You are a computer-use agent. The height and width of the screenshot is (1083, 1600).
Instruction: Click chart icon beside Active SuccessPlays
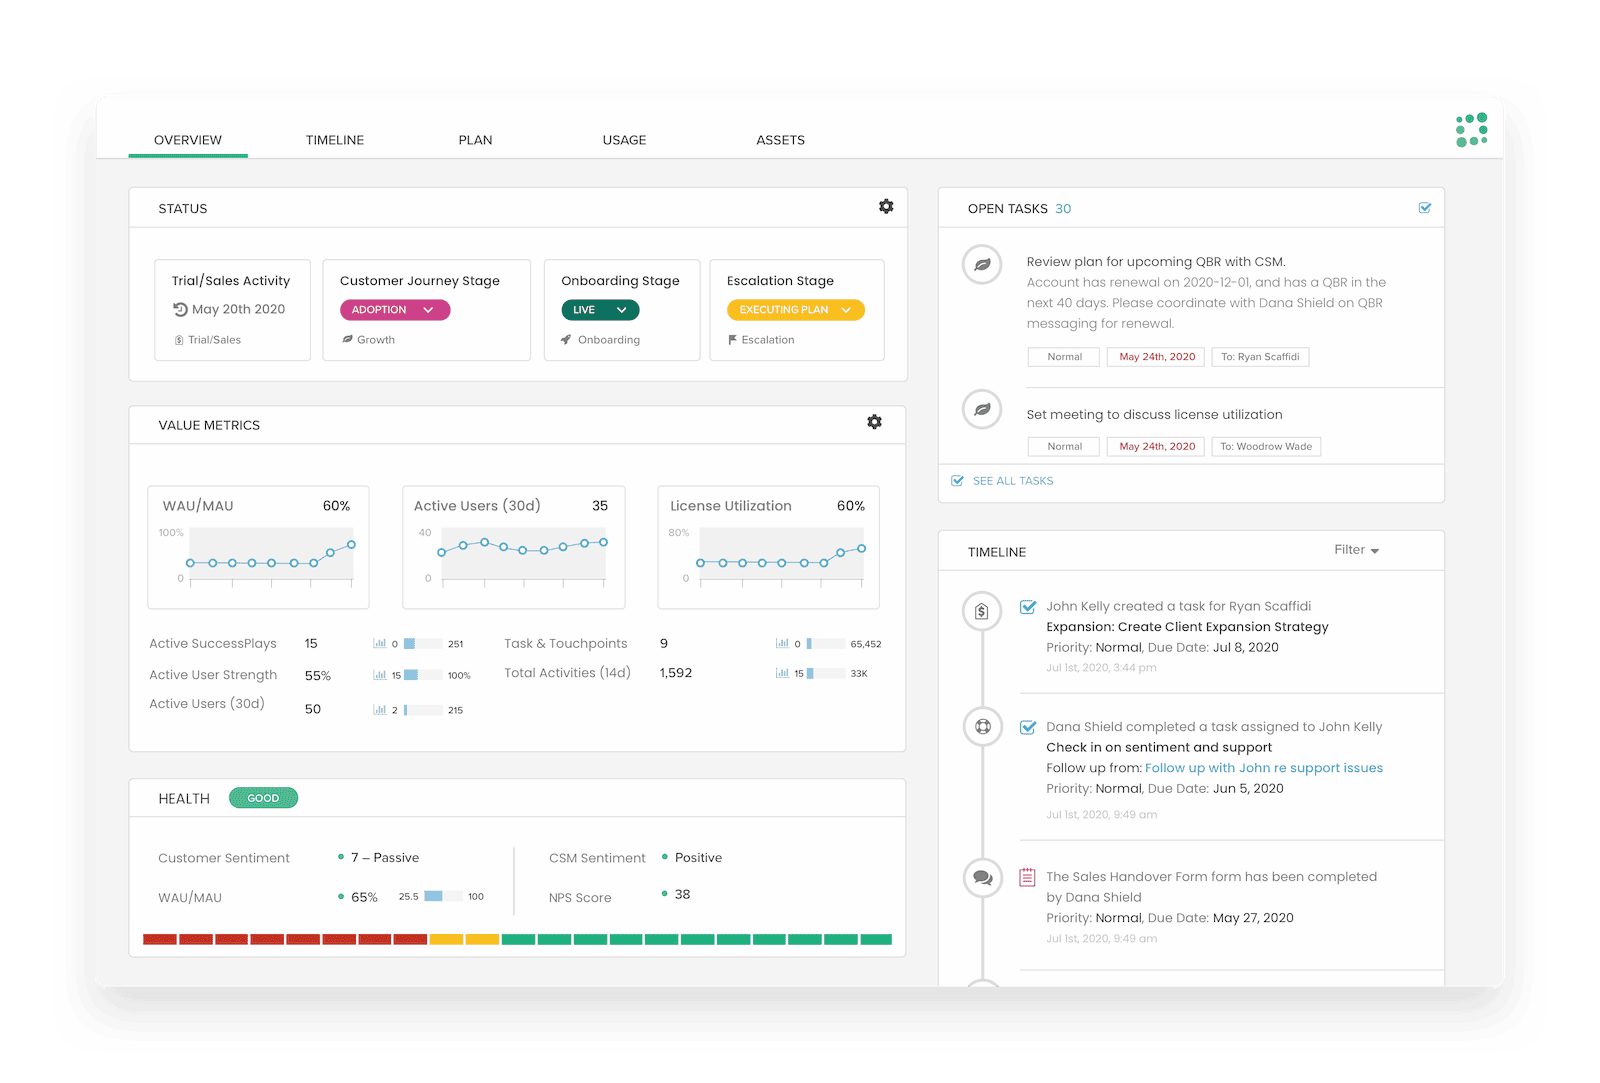(x=379, y=643)
